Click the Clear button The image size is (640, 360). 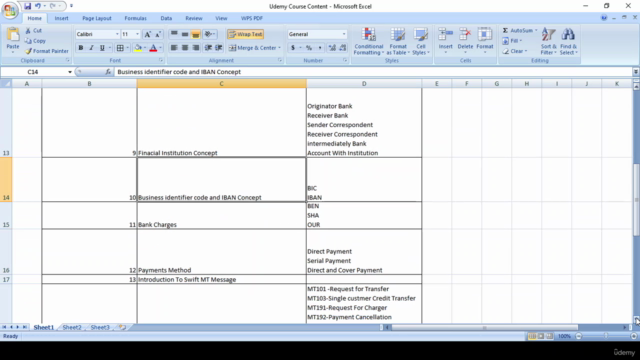[x=515, y=51]
